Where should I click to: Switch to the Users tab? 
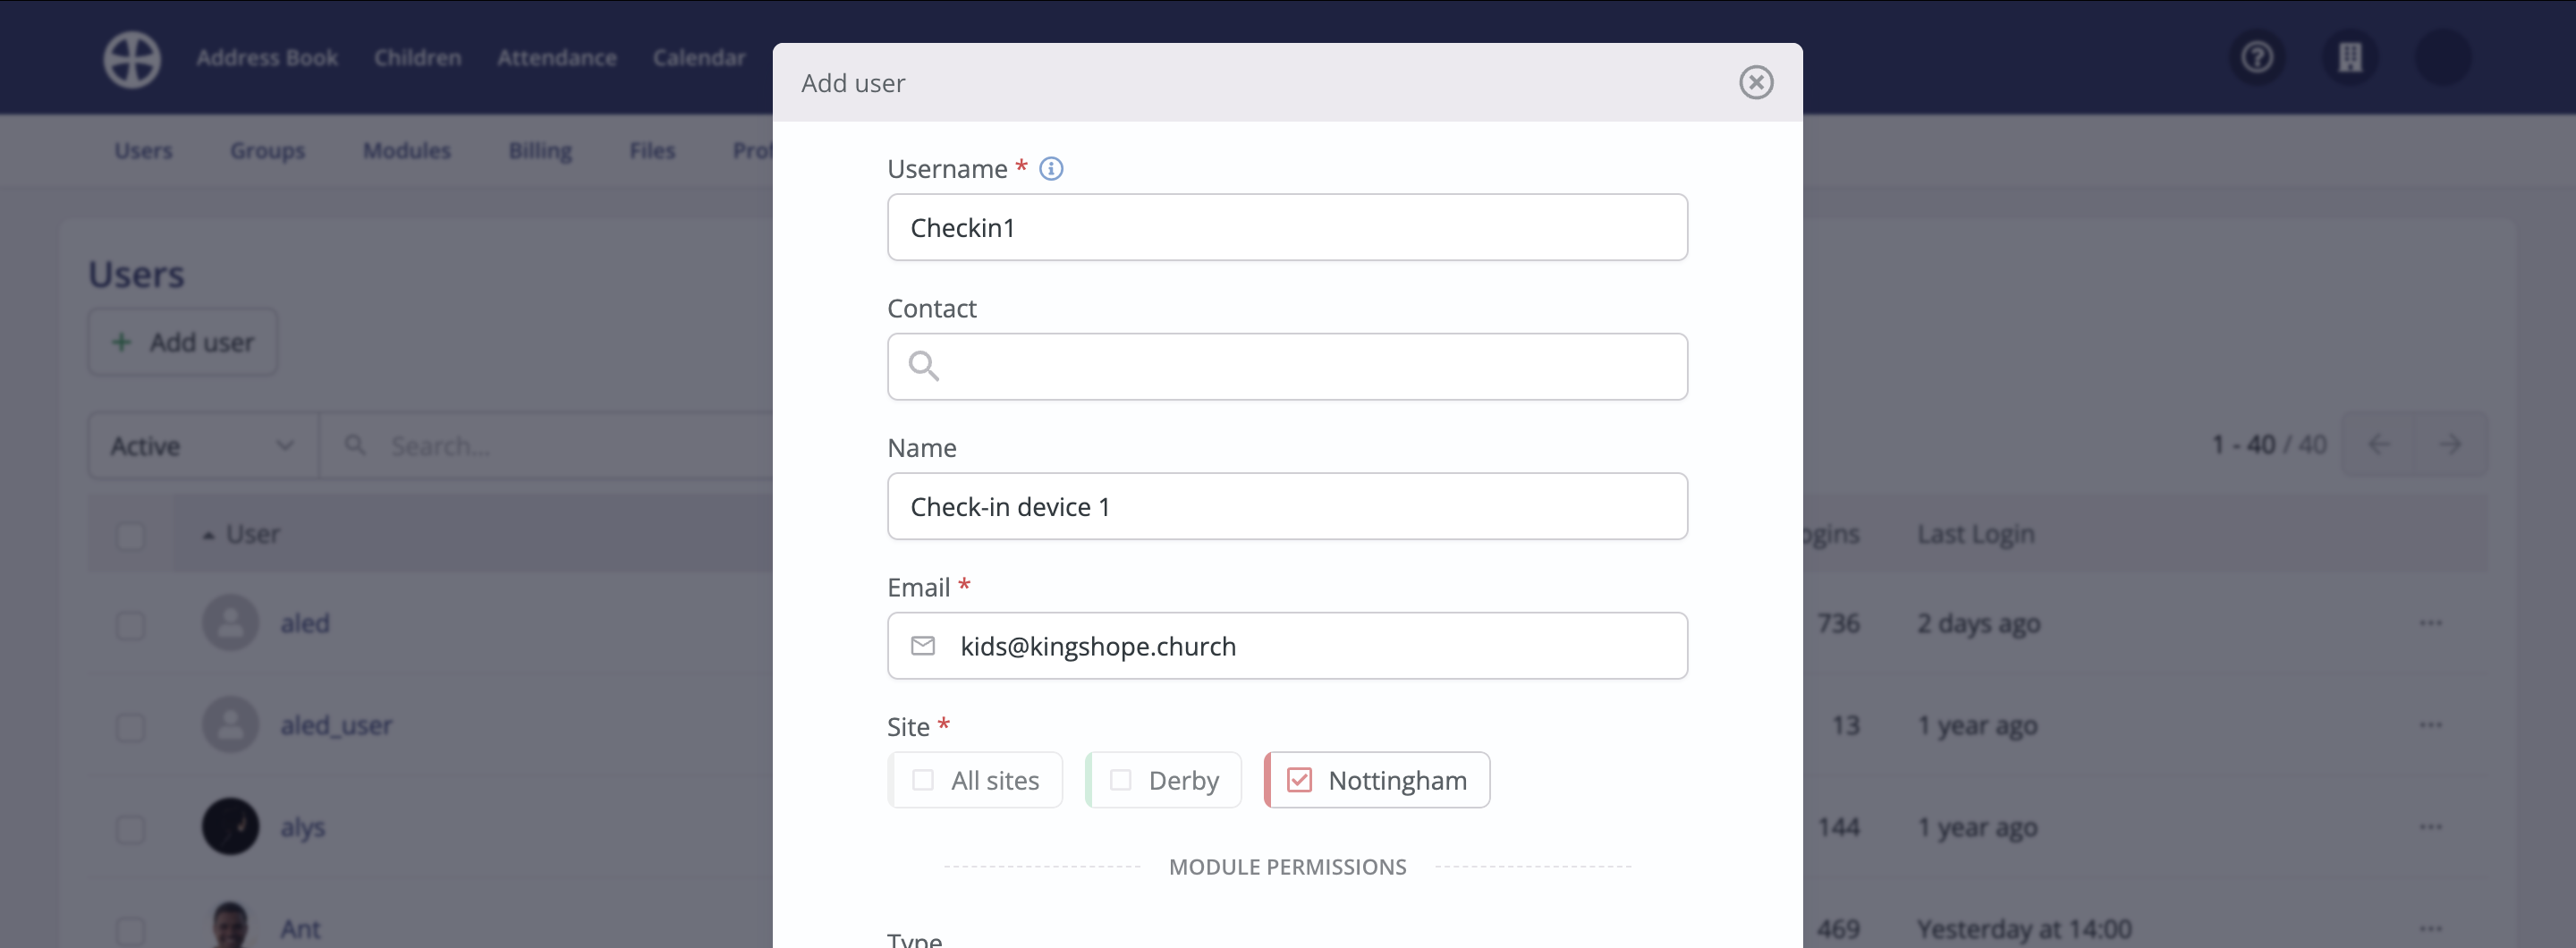[x=143, y=150]
